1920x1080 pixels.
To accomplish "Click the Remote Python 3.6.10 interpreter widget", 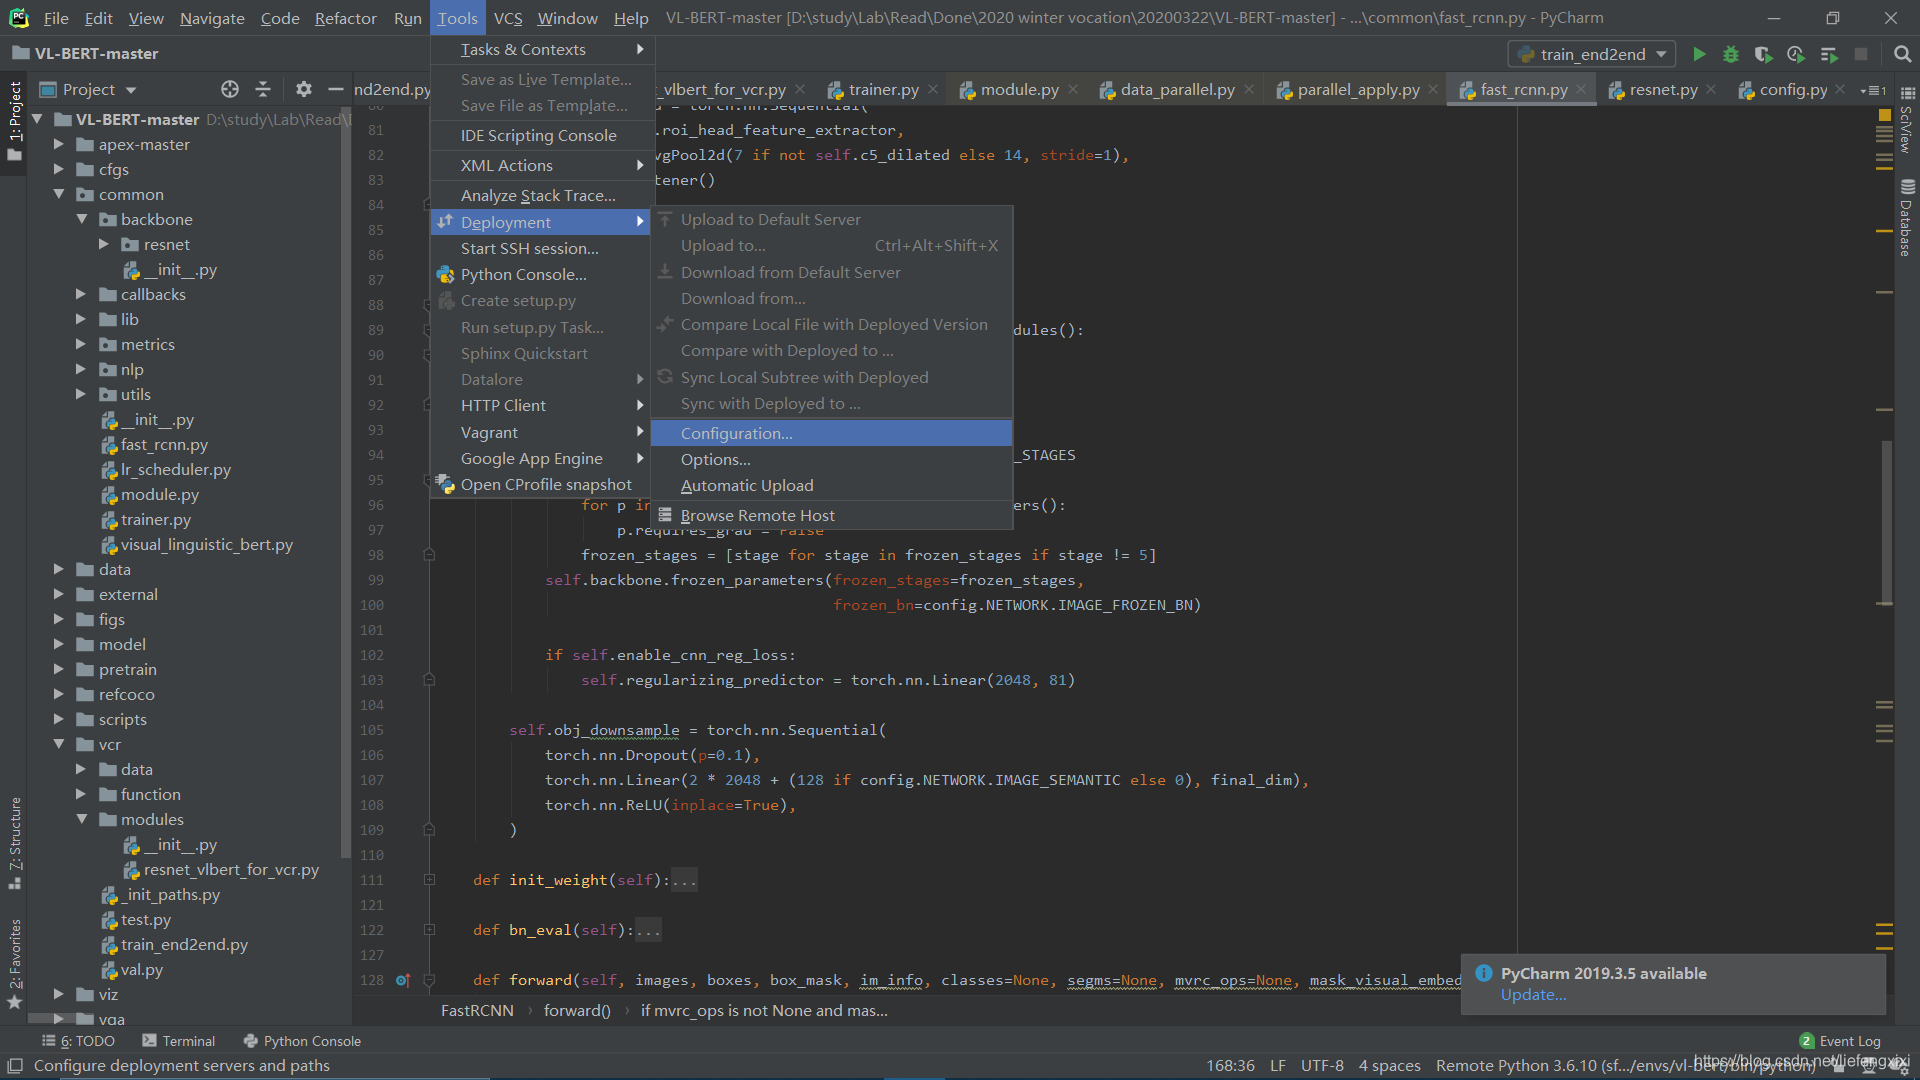I will (1626, 1066).
